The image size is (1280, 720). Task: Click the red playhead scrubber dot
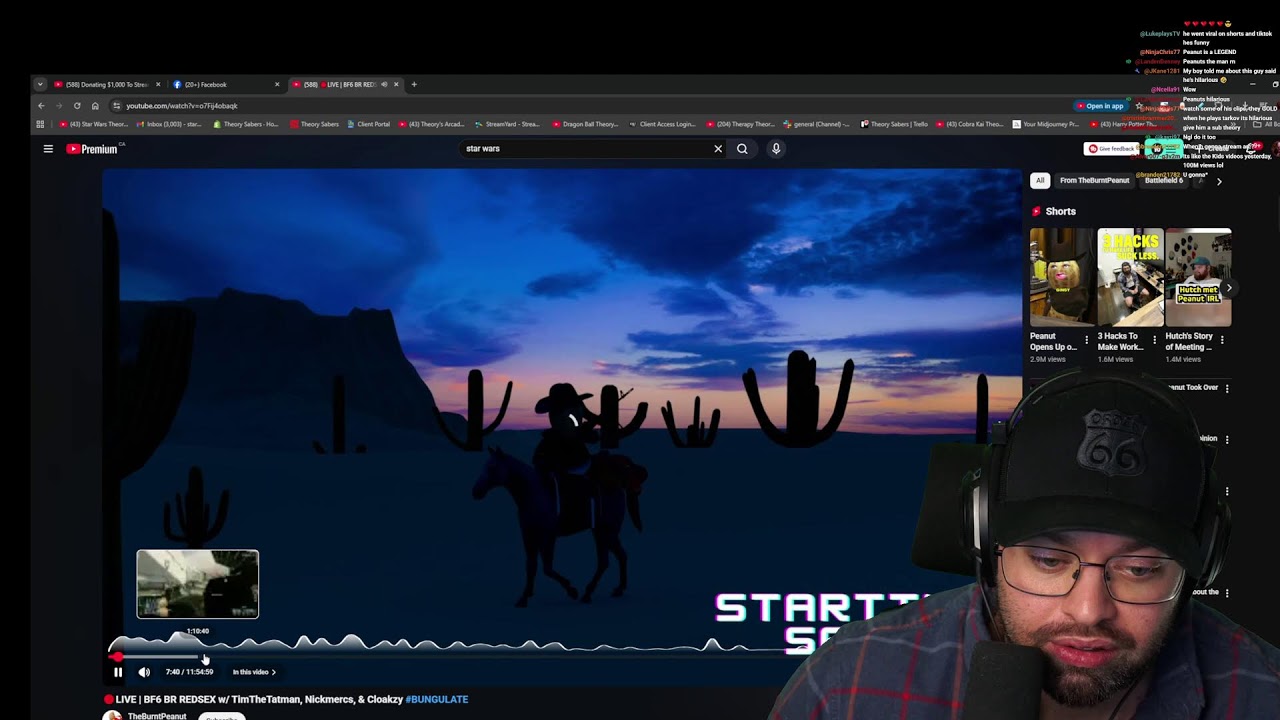click(x=117, y=657)
